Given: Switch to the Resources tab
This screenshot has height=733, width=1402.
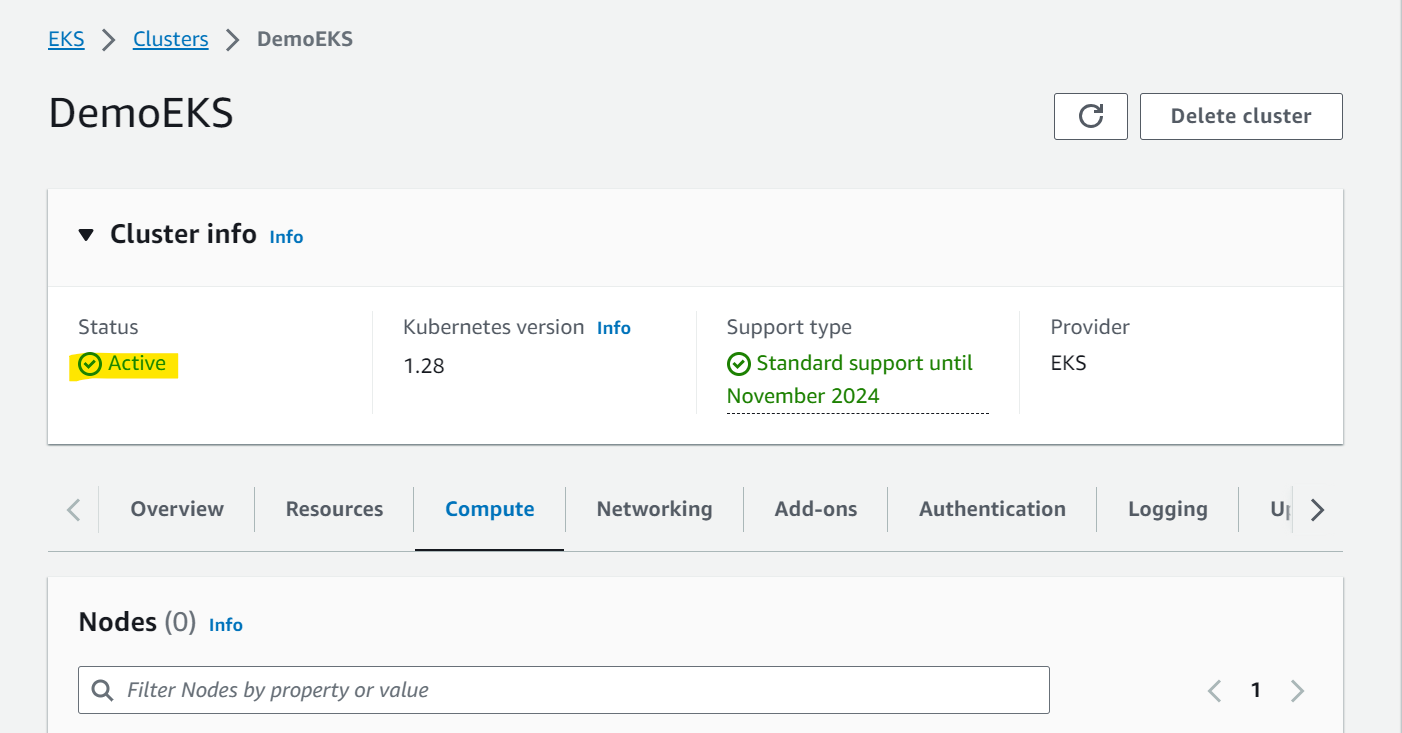Looking at the screenshot, I should click(334, 509).
